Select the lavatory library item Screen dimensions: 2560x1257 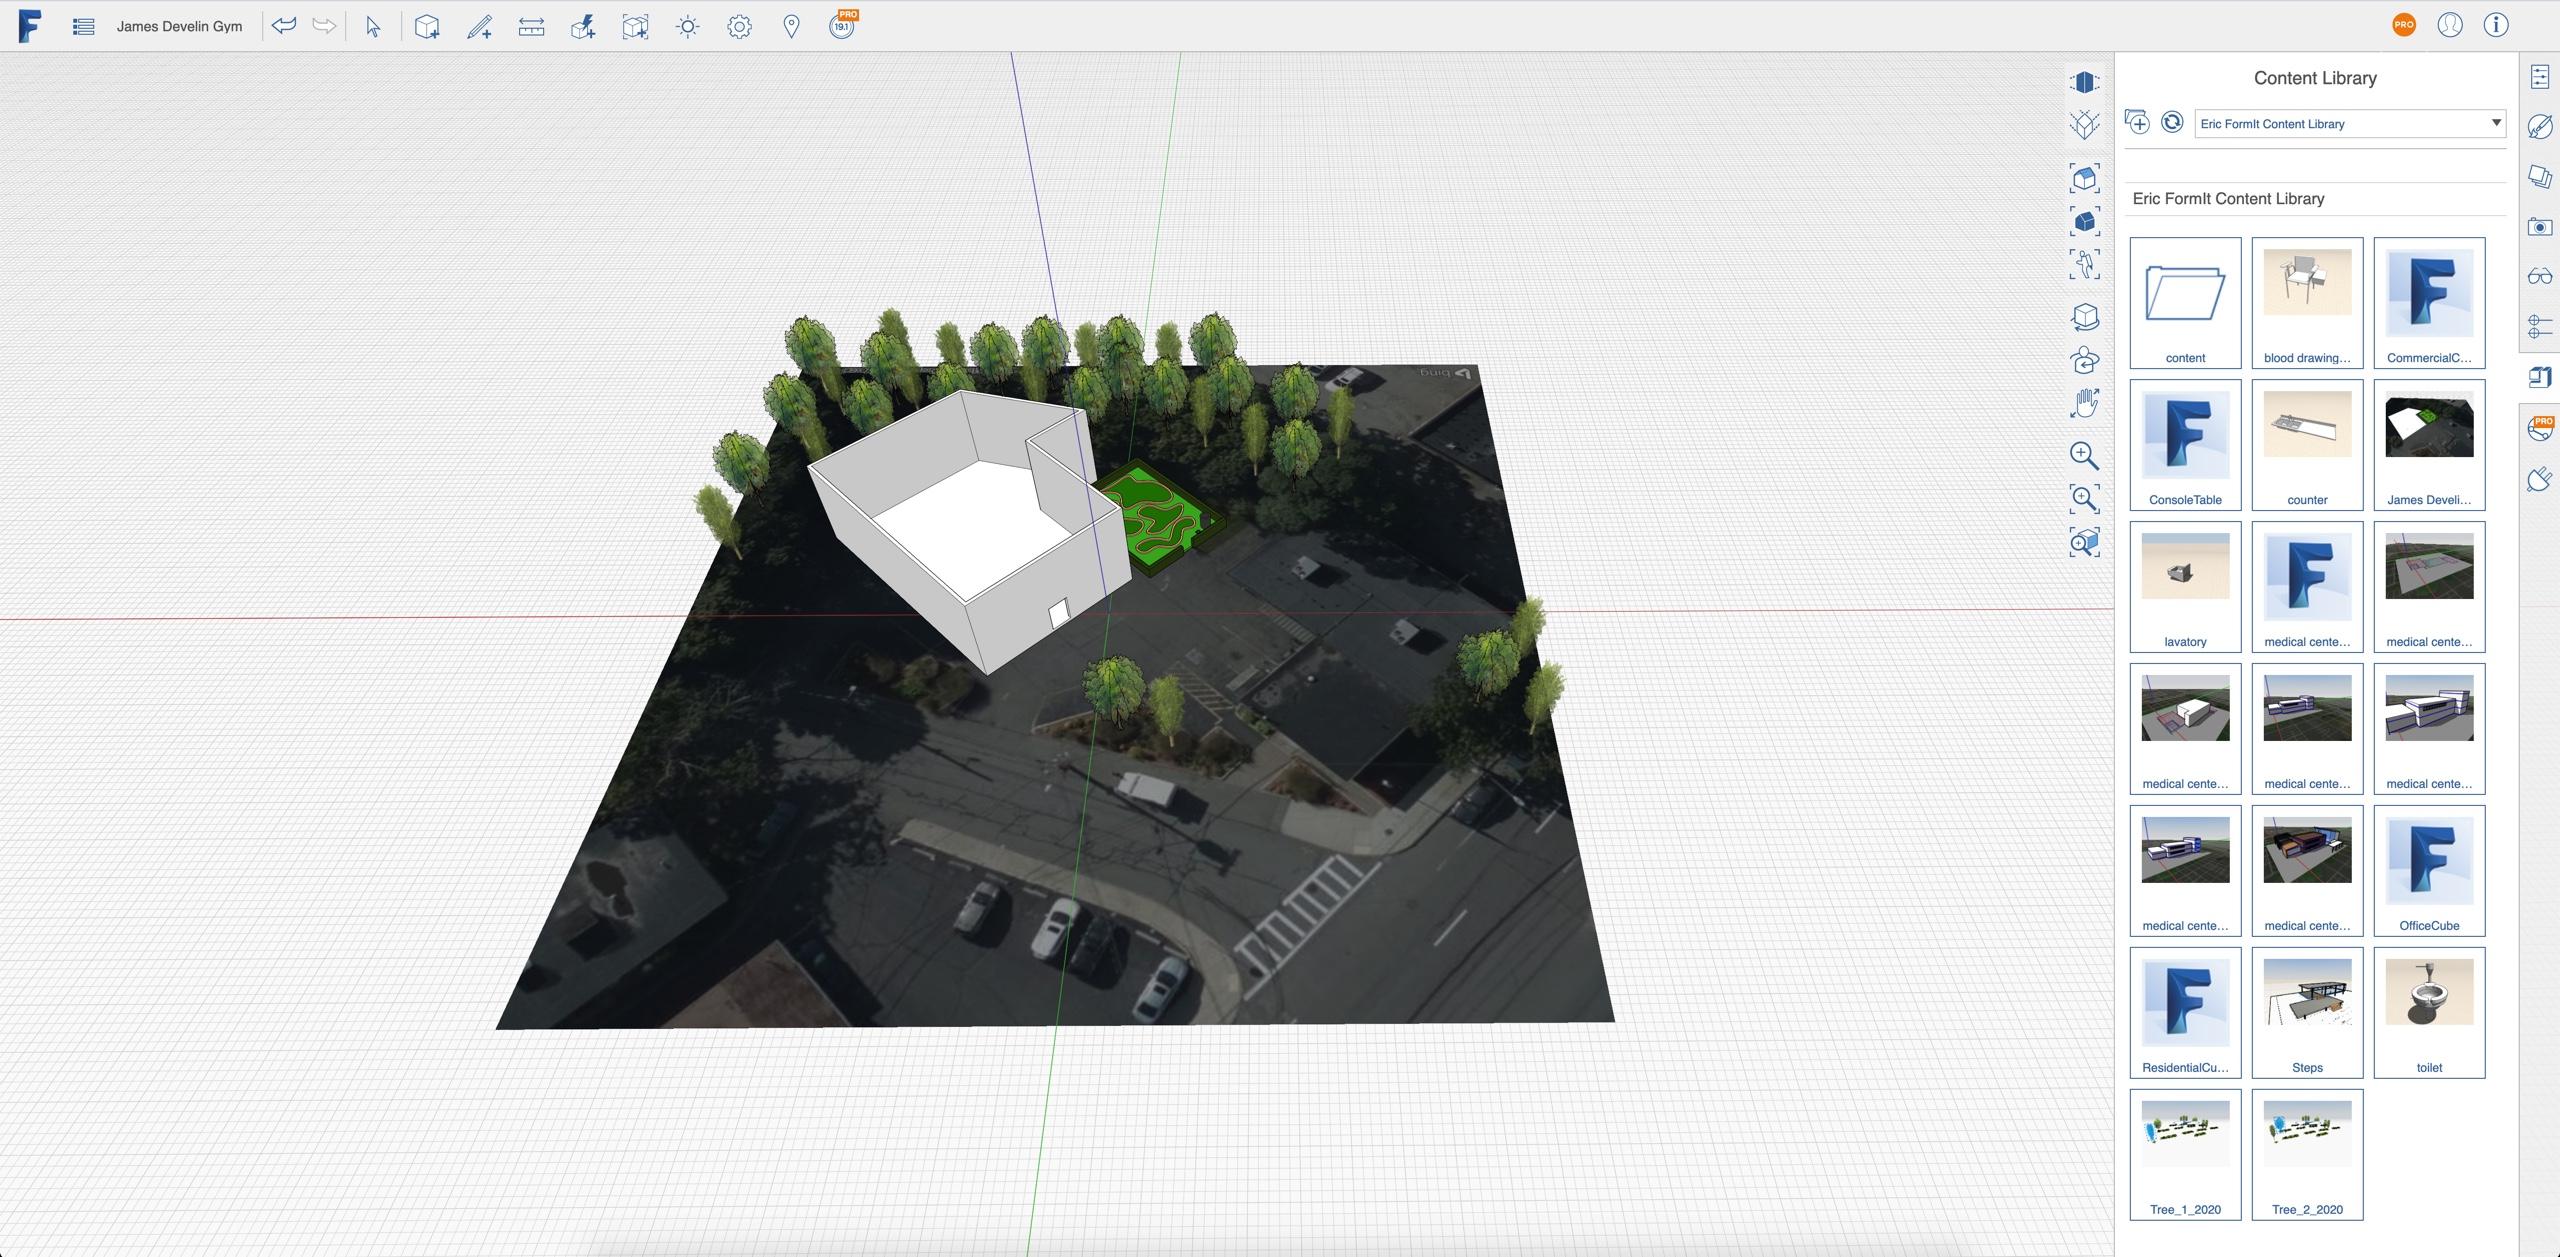2185,587
